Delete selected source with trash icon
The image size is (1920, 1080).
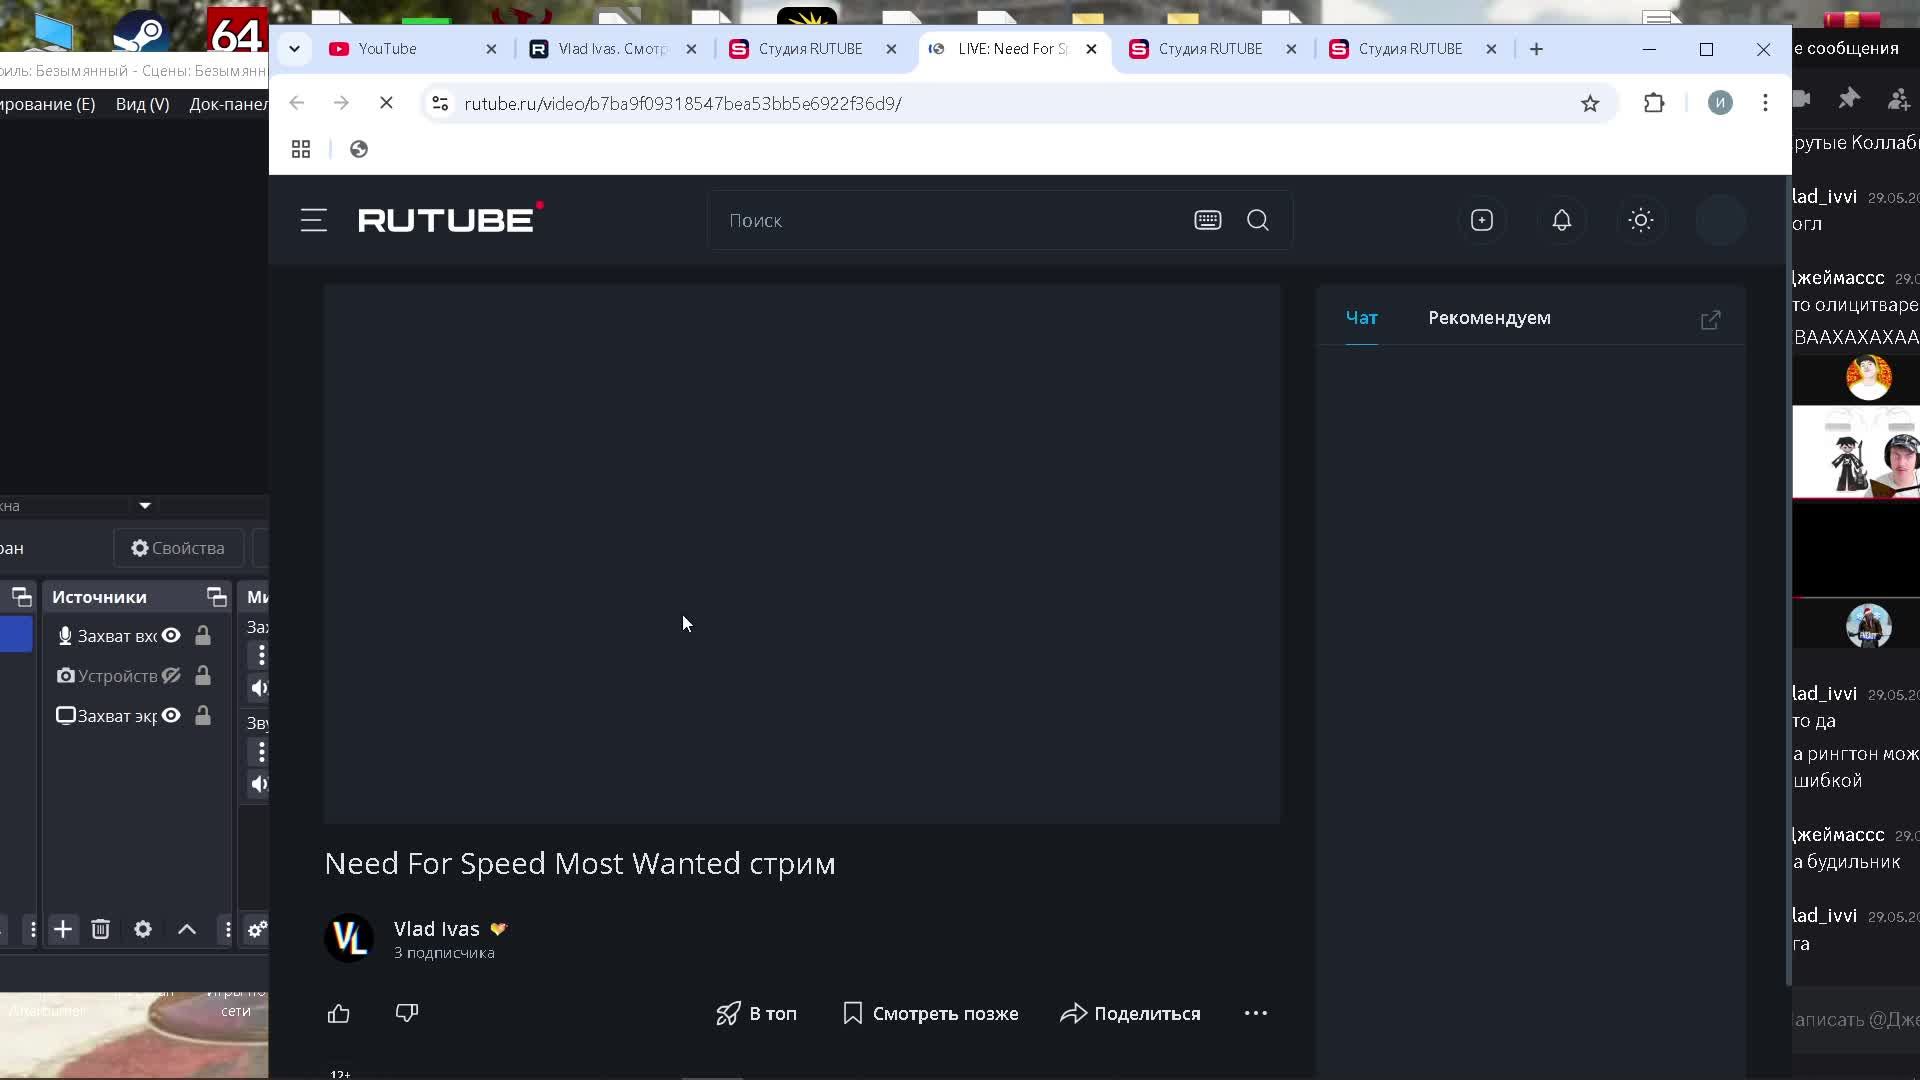[100, 929]
